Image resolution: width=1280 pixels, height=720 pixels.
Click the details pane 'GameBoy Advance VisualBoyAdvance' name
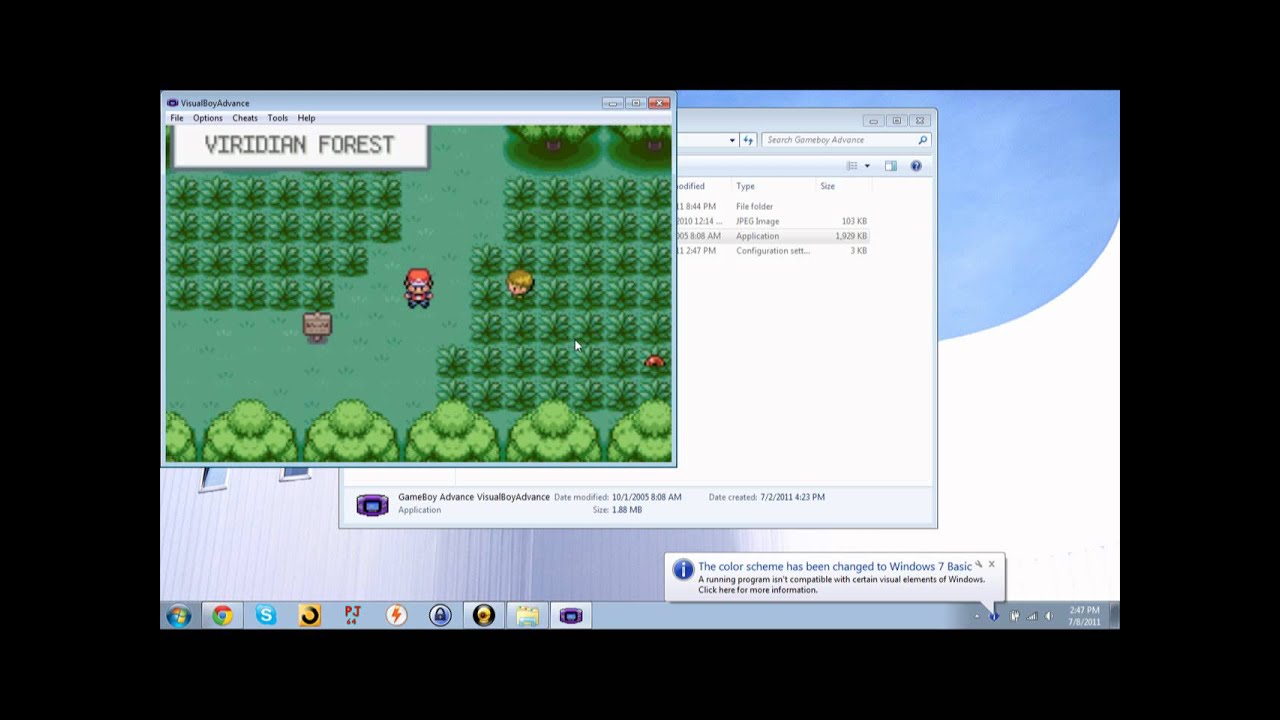pyautogui.click(x=474, y=497)
